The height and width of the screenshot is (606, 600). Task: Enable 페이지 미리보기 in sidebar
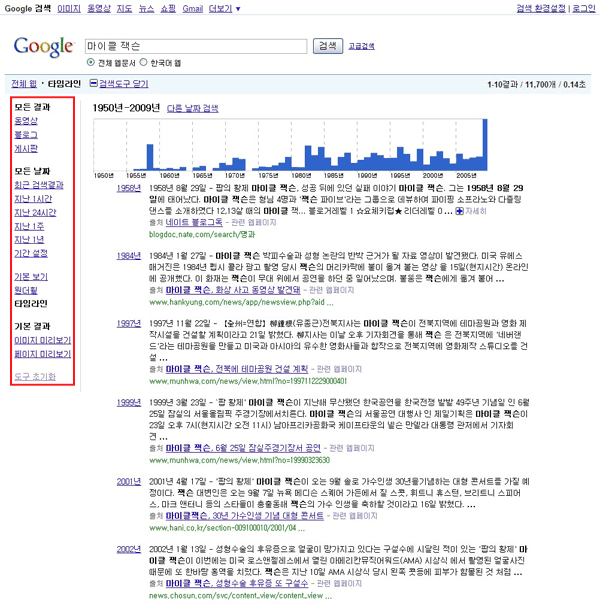tap(43, 354)
